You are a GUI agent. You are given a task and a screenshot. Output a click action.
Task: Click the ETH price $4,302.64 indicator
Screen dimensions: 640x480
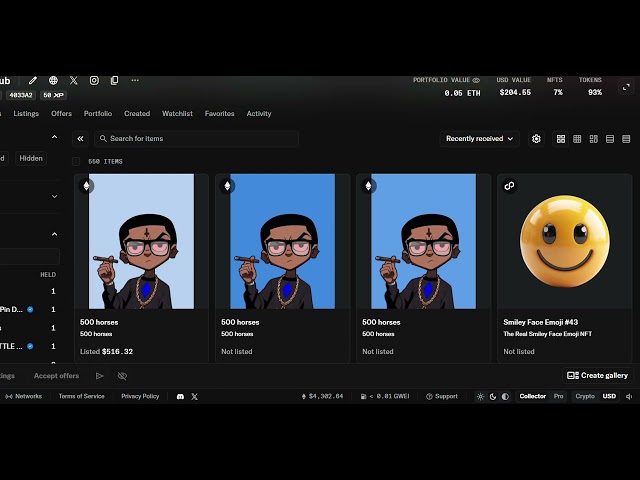(x=322, y=396)
